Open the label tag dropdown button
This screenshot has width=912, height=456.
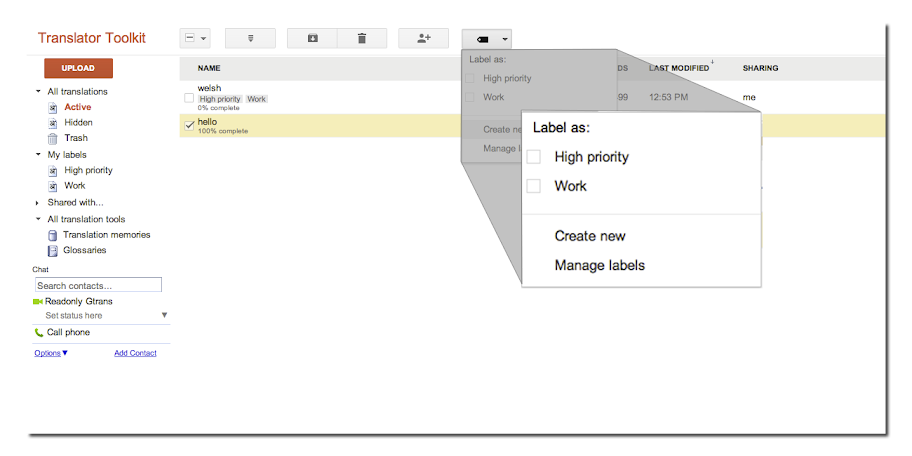(487, 39)
